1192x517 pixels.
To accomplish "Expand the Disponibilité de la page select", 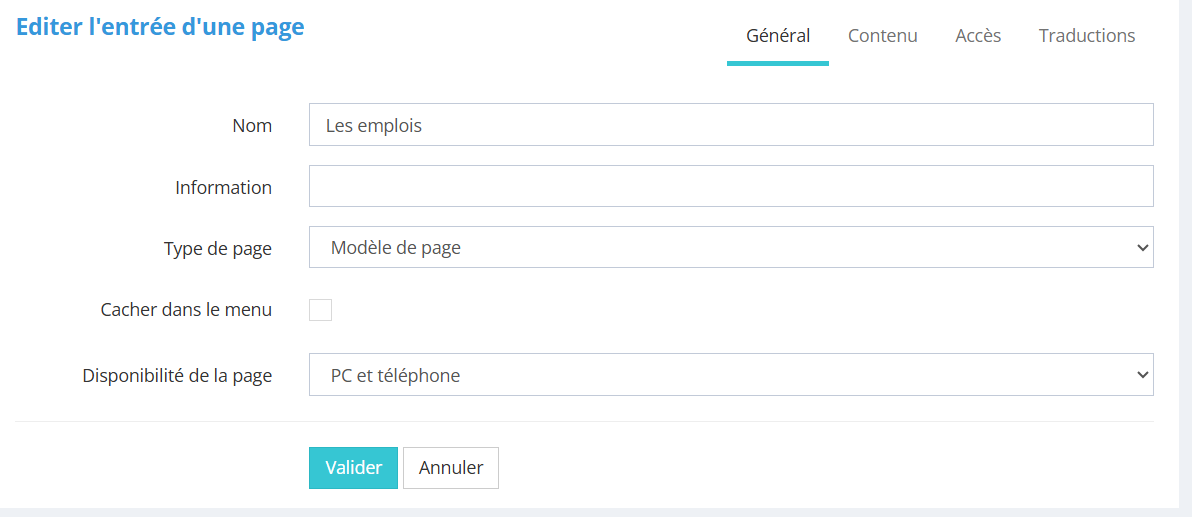I will point(730,375).
